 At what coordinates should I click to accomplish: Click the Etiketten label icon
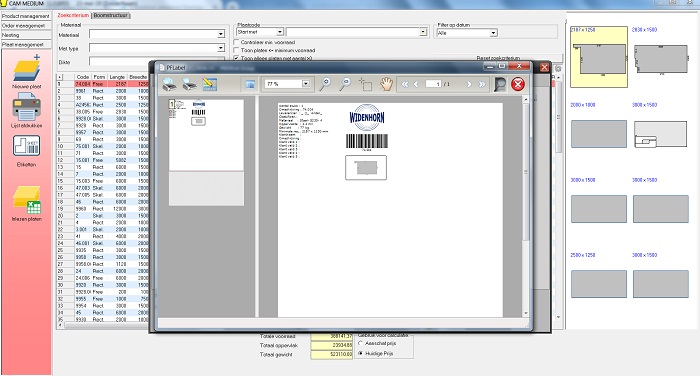pos(26,146)
